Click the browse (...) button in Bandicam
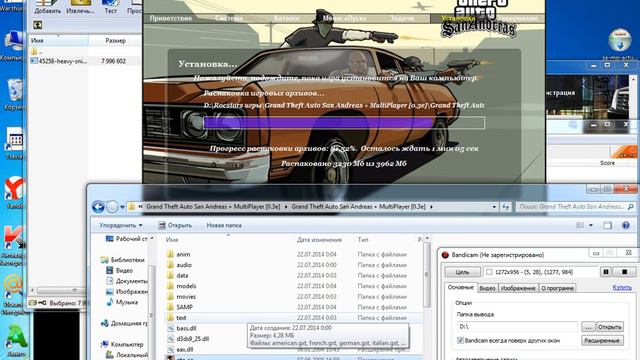Viewport: 640px width, 360px height. [x=588, y=327]
